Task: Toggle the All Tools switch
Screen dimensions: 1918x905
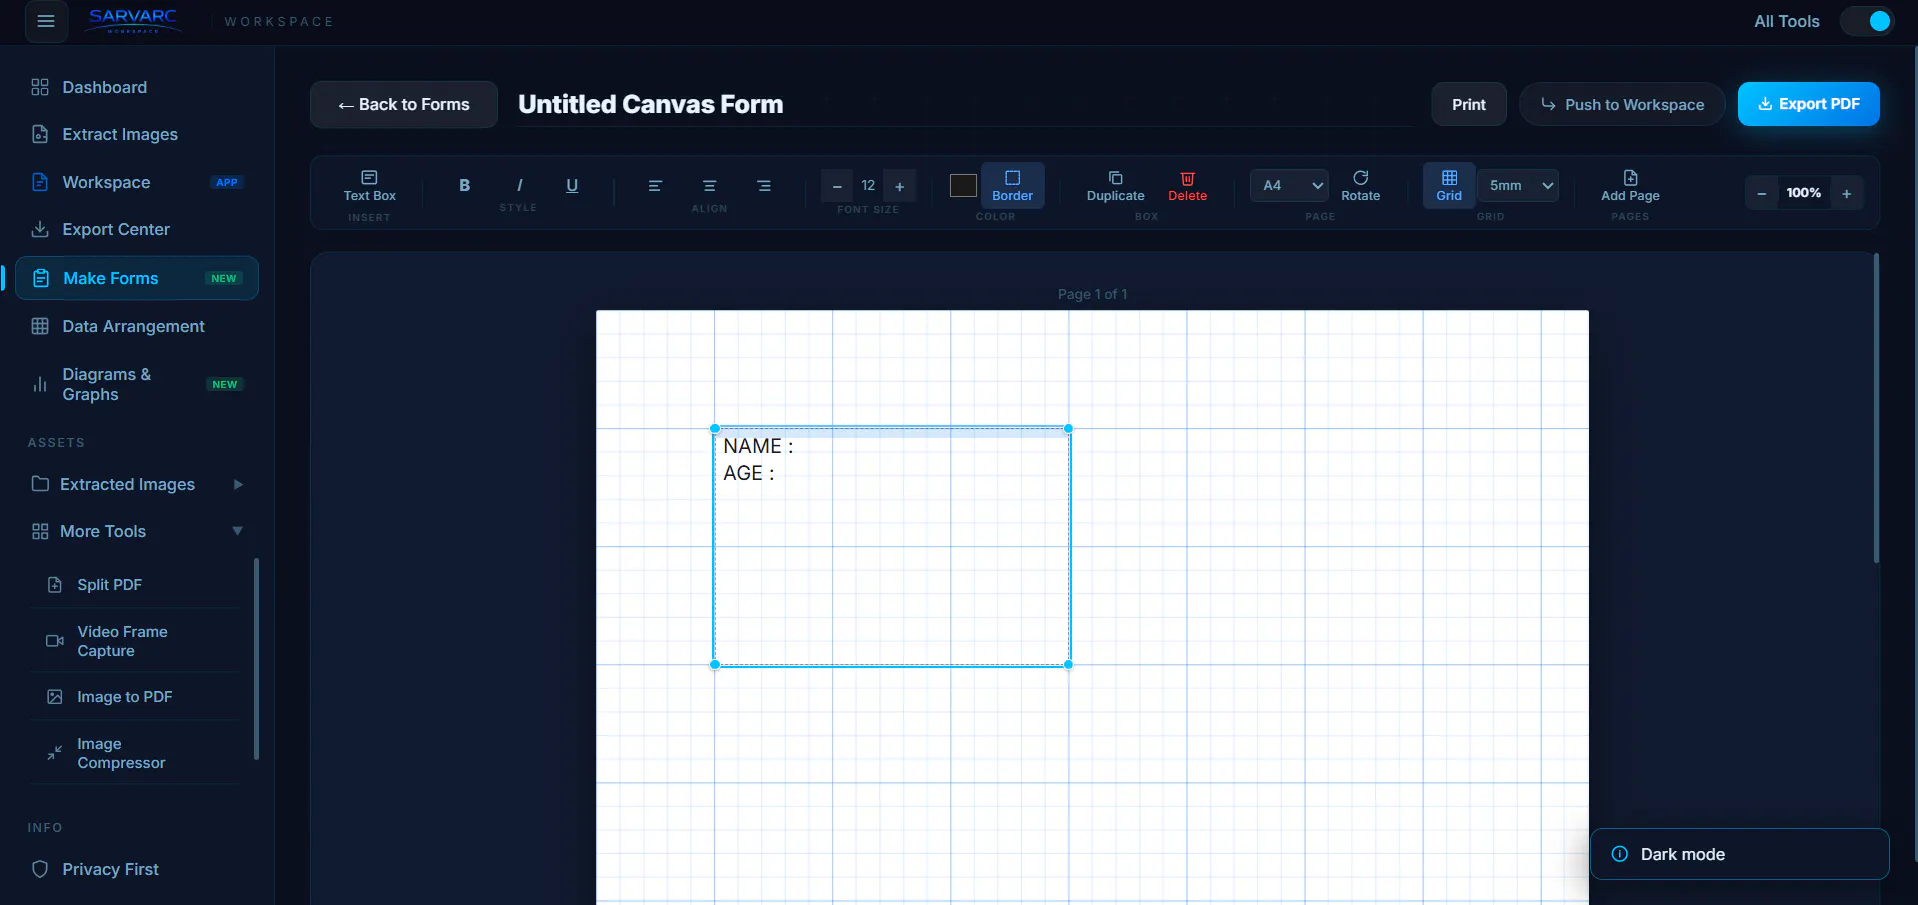Action: tap(1867, 21)
